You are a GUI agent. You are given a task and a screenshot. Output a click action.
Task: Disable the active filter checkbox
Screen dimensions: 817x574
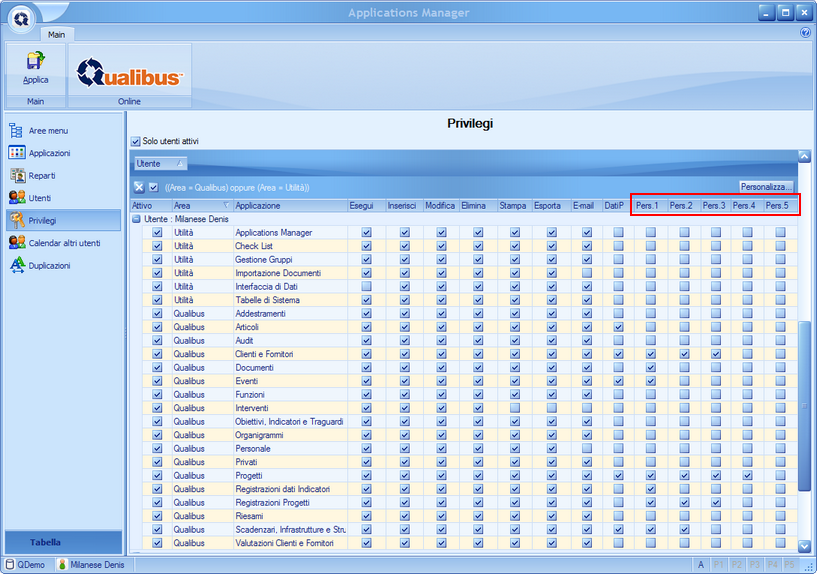pos(153,187)
